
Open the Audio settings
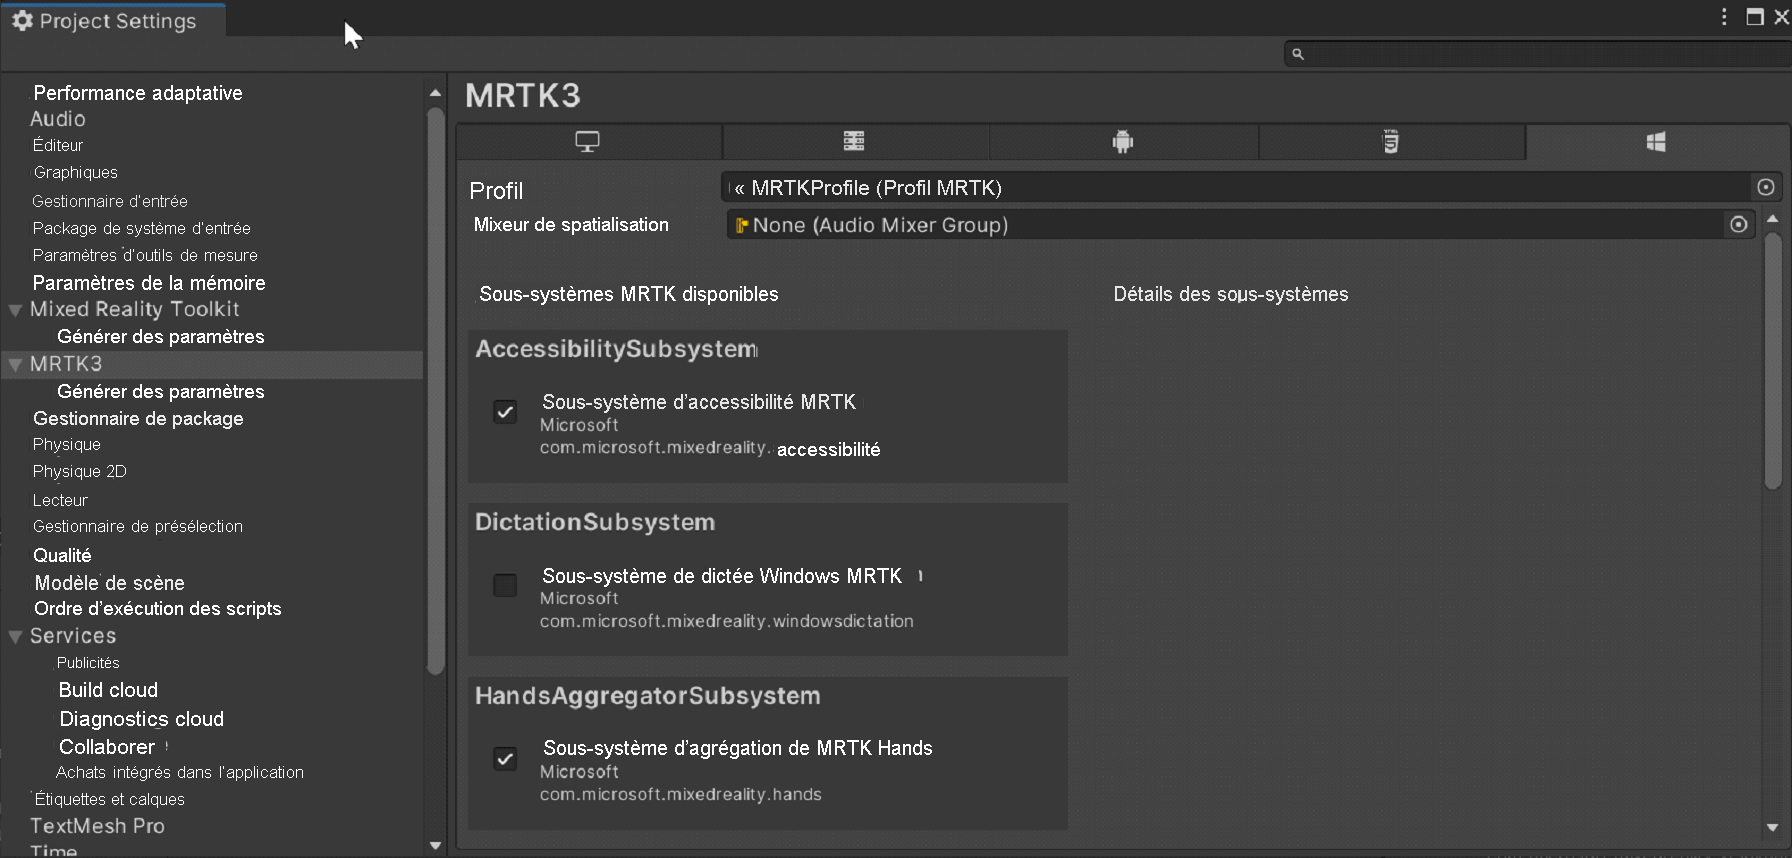[x=58, y=119]
